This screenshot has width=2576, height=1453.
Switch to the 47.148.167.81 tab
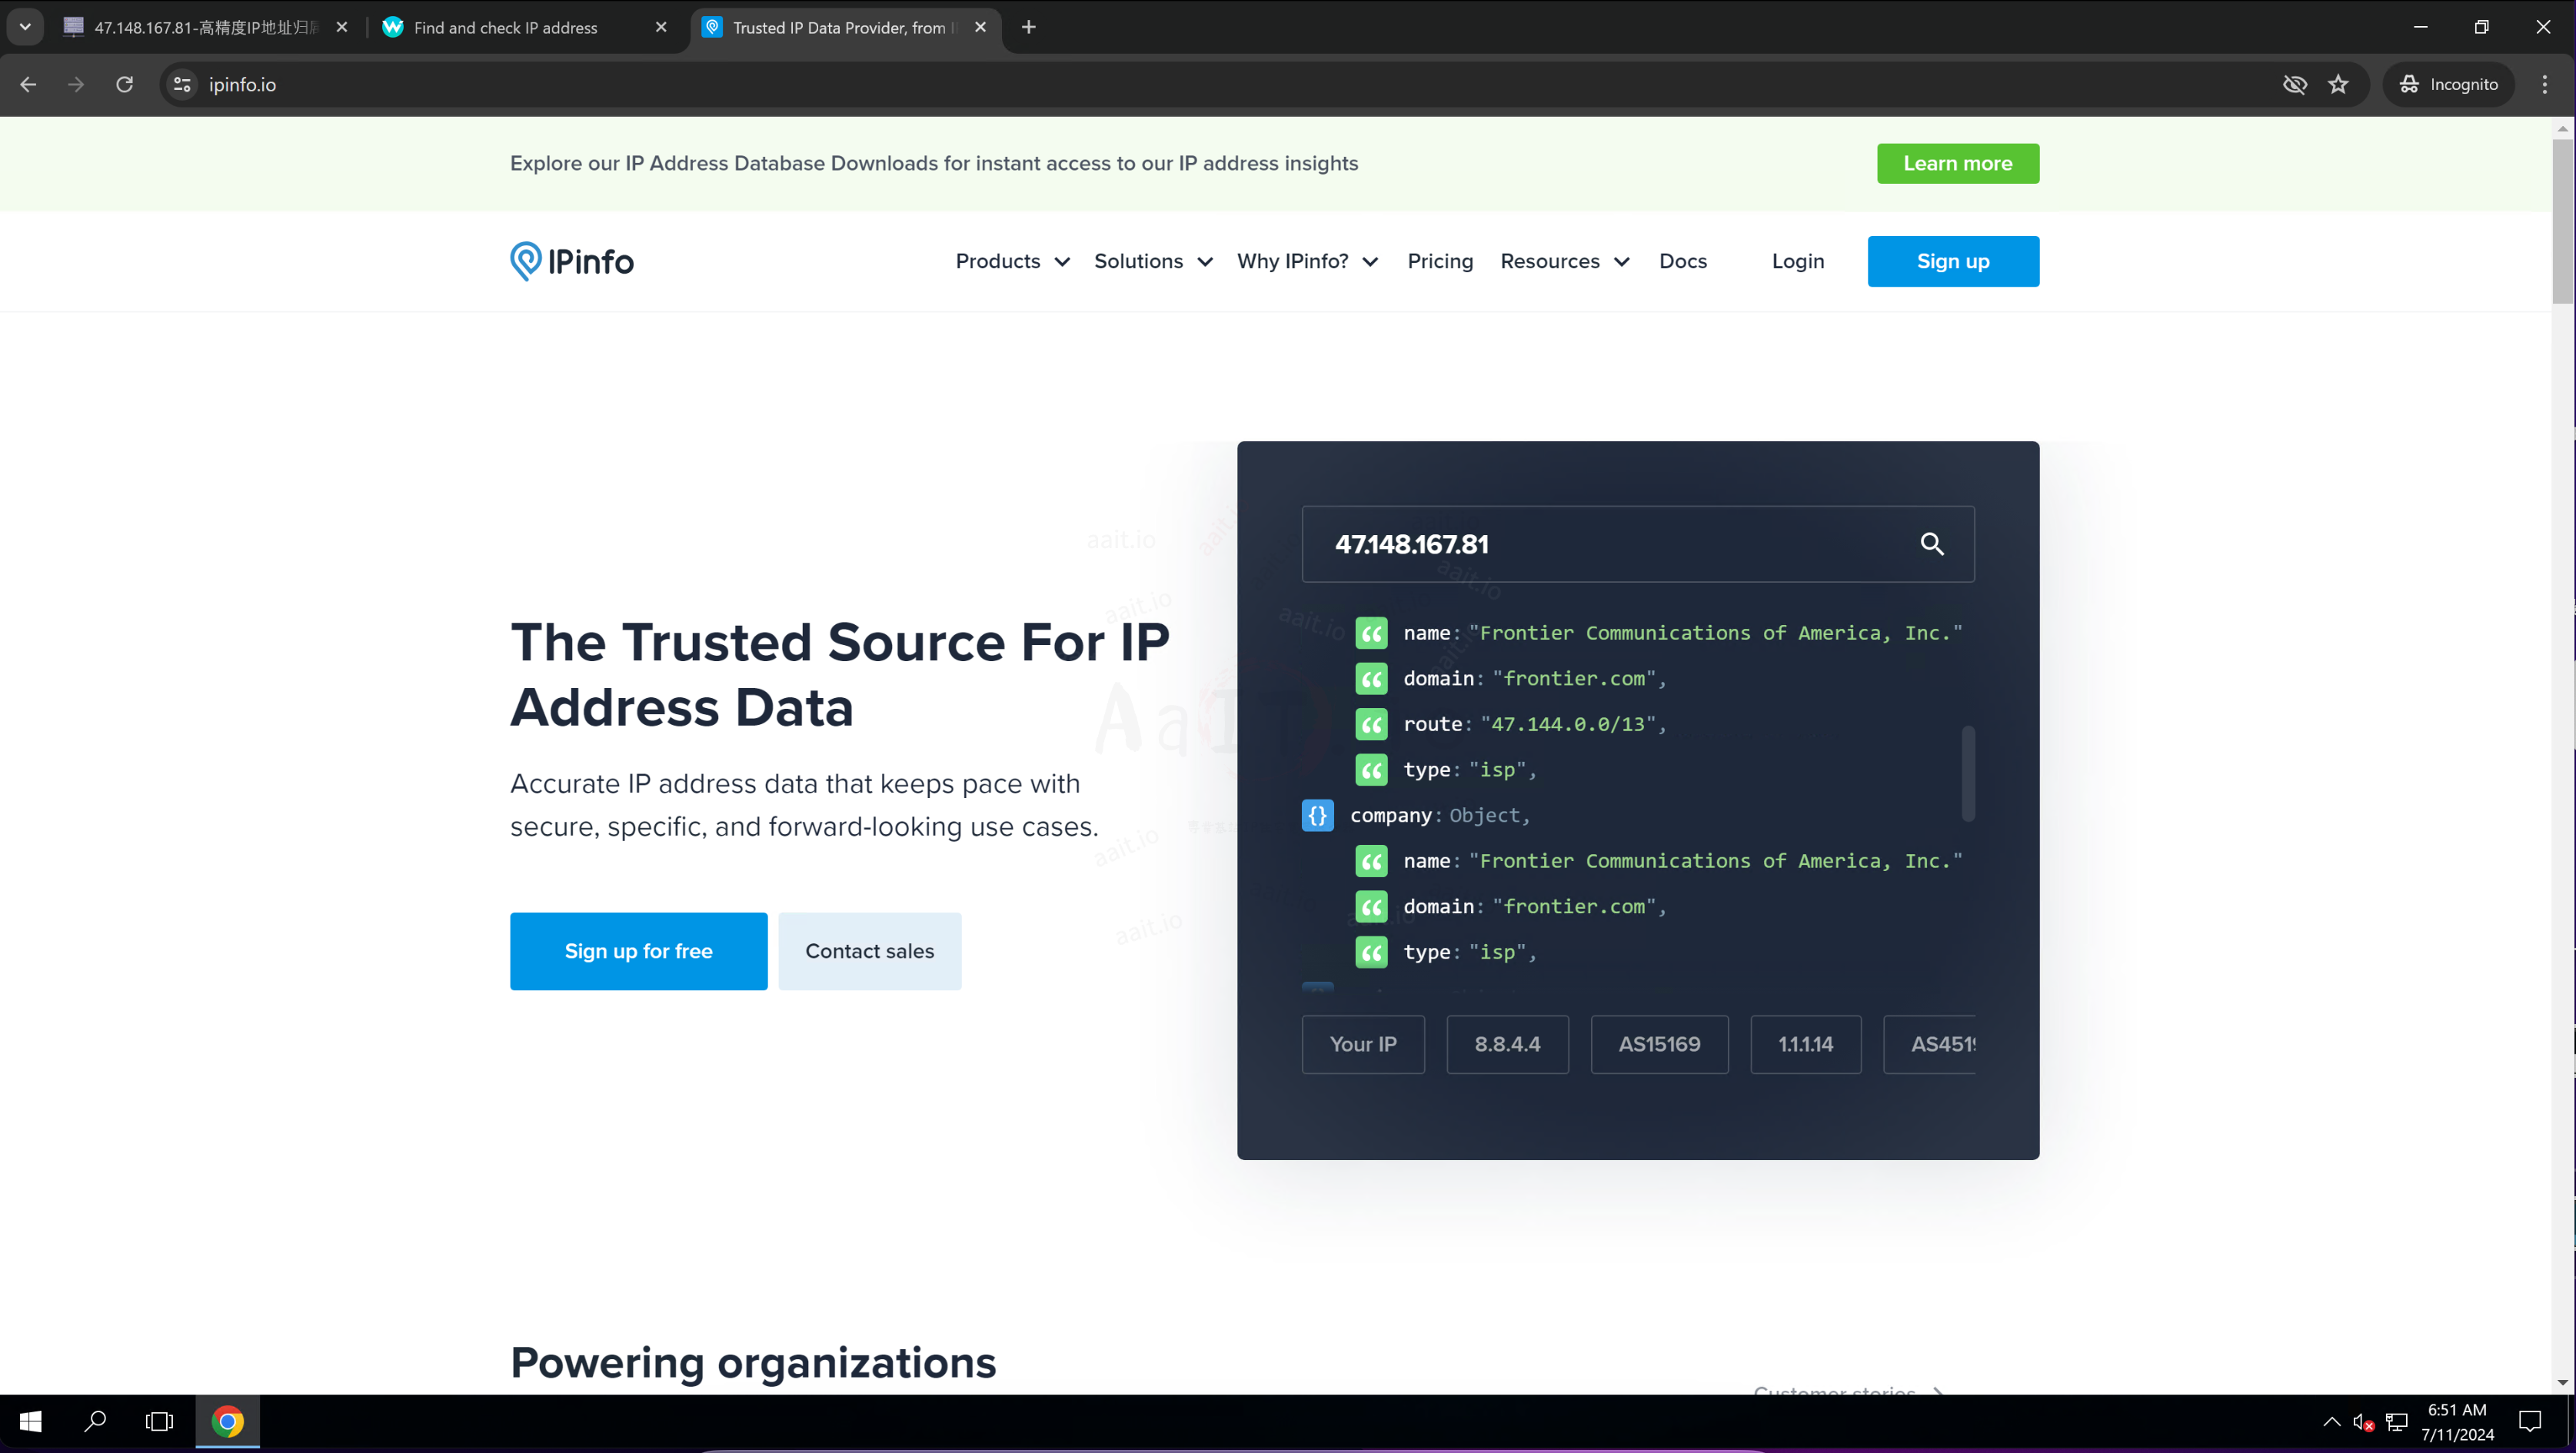pos(205,27)
